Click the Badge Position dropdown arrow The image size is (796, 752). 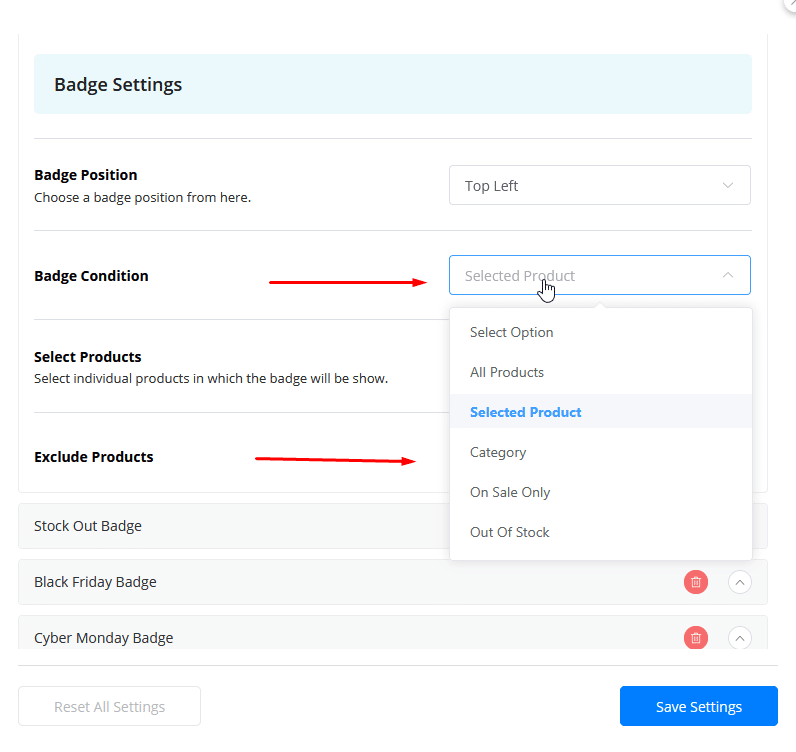[728, 186]
